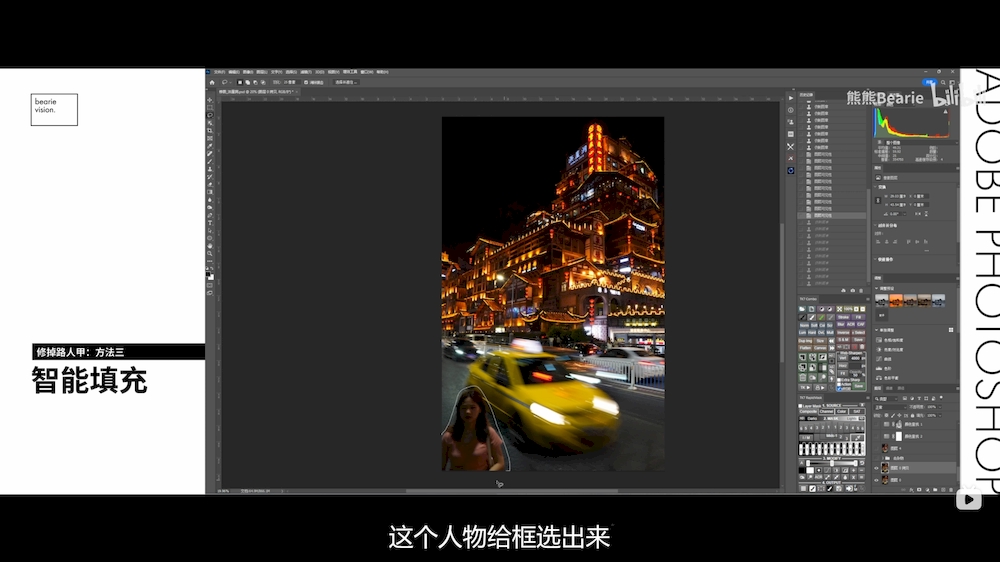Click the search magnifier icon at top right

click(943, 82)
